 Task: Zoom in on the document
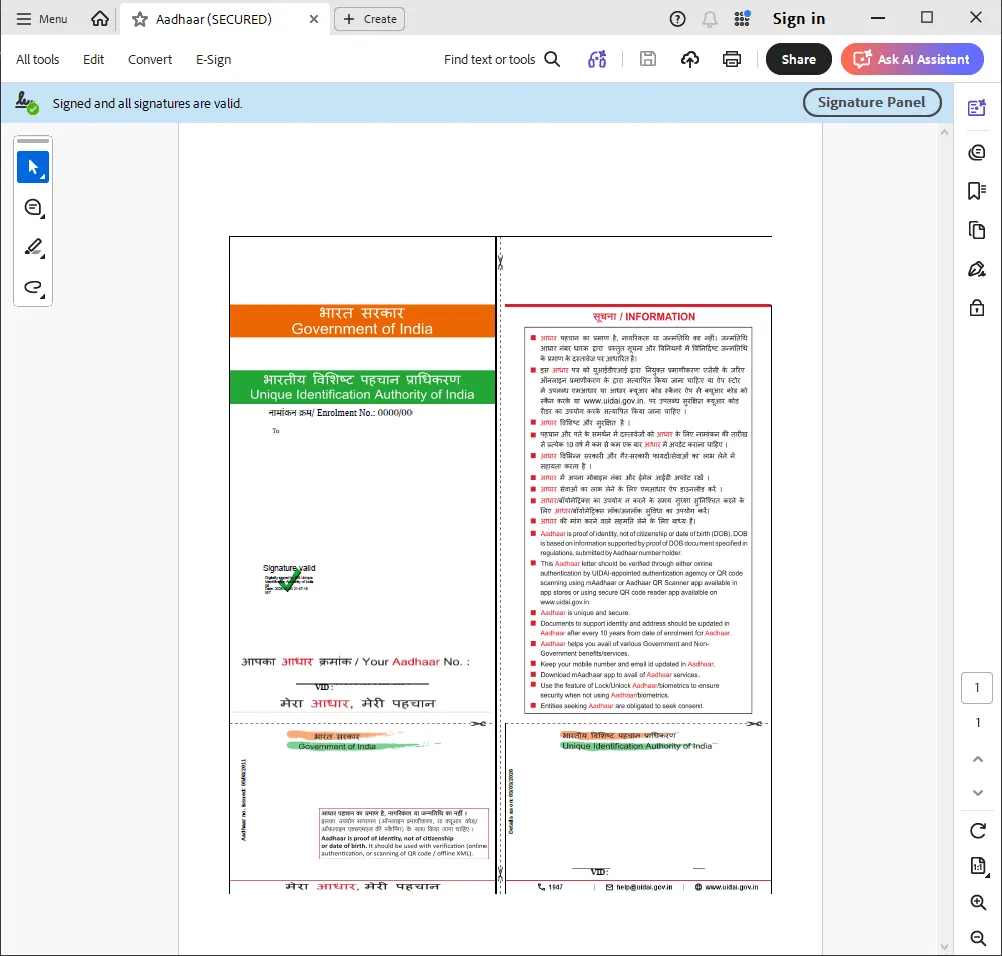[977, 901]
